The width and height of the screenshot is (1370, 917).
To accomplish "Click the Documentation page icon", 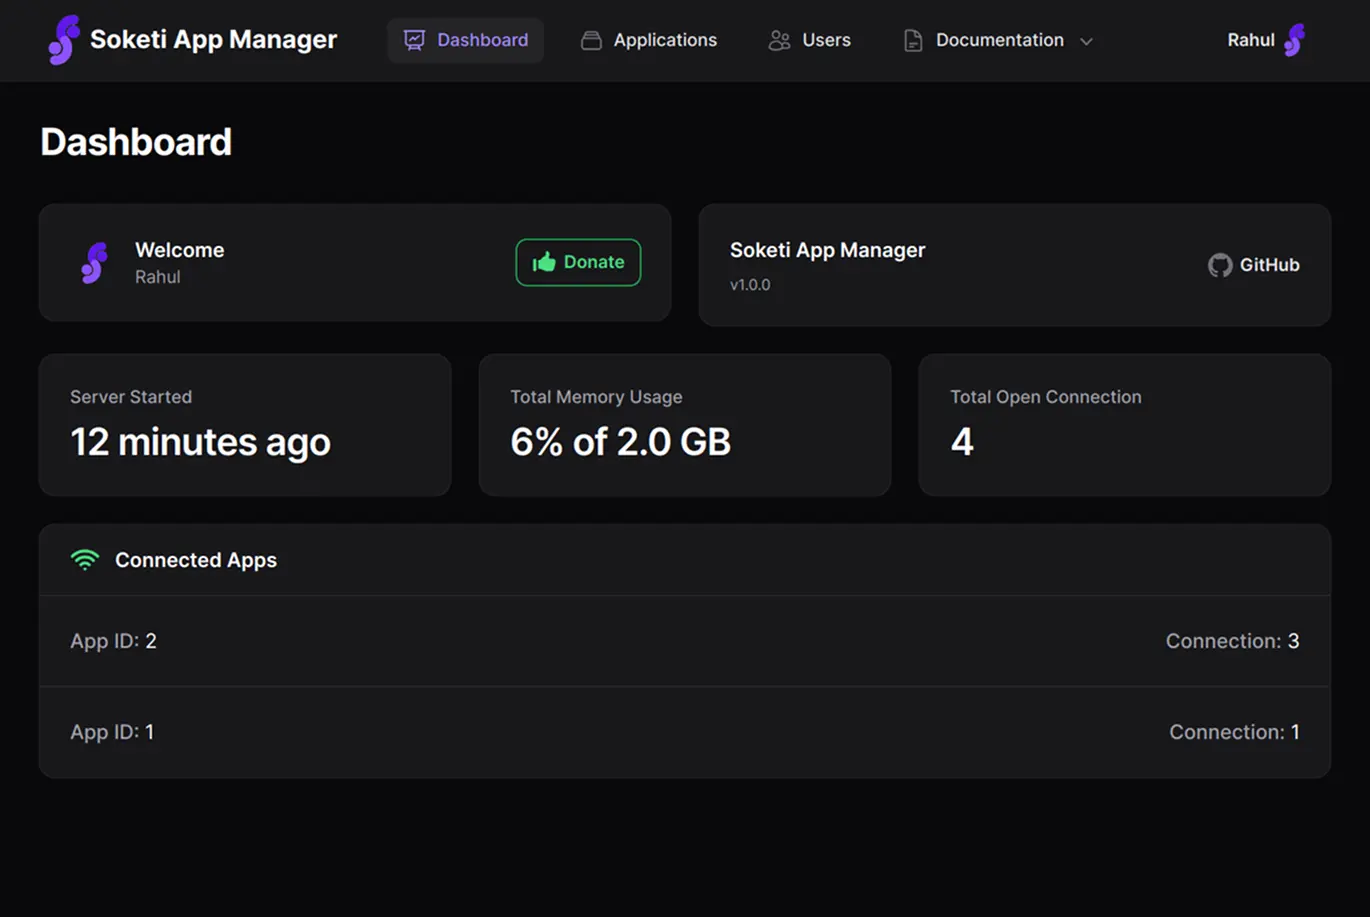I will point(911,40).
